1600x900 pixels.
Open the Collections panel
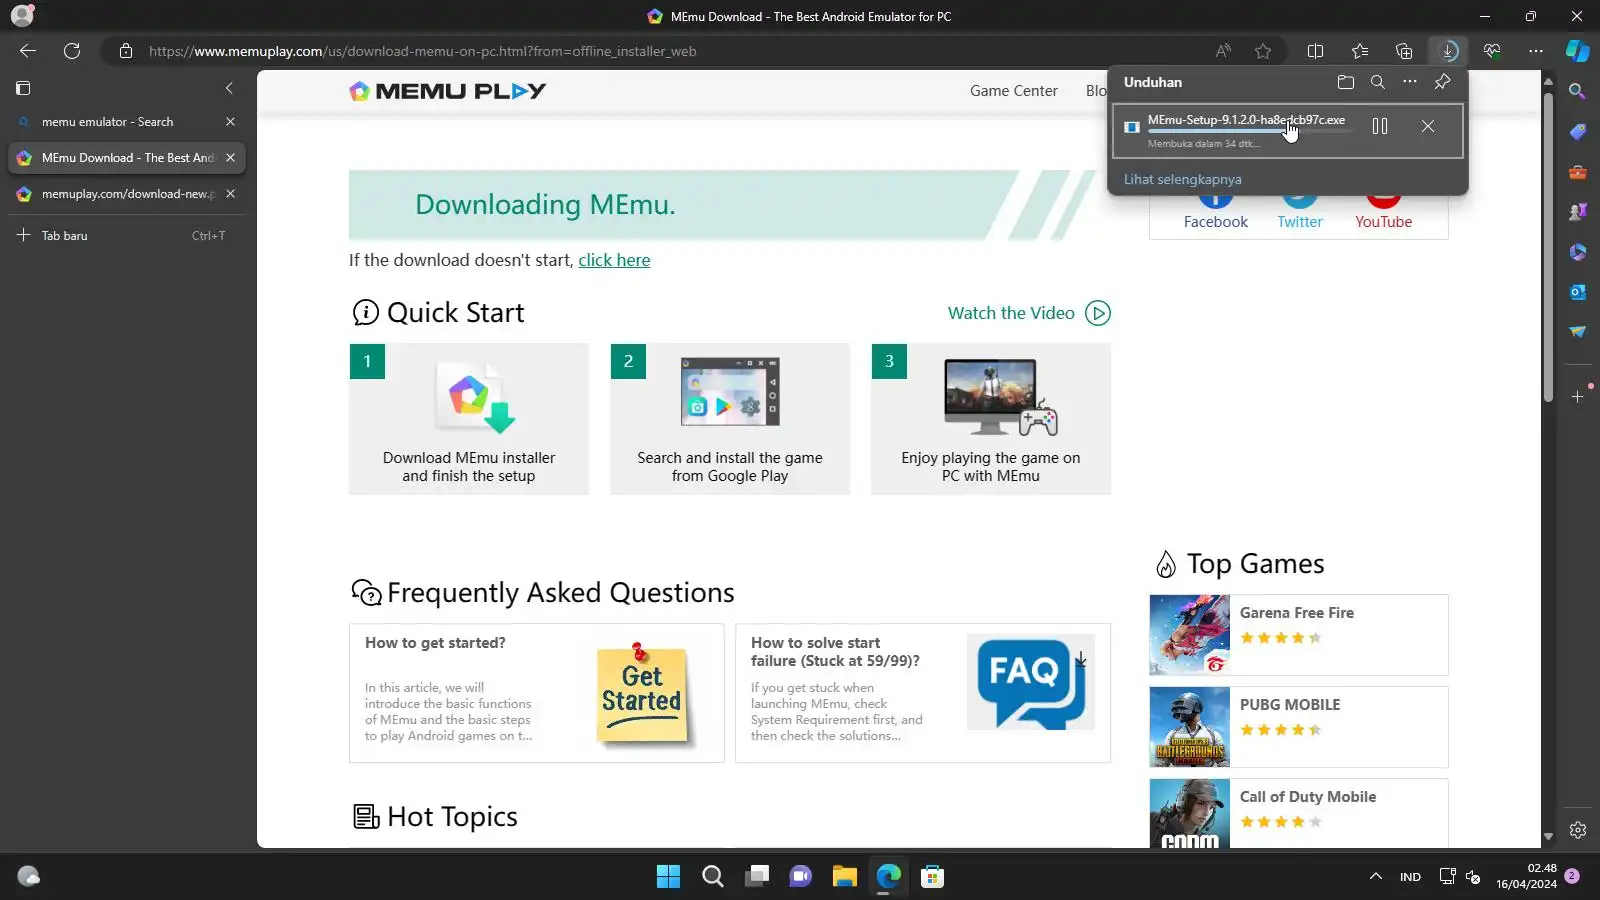click(1404, 51)
